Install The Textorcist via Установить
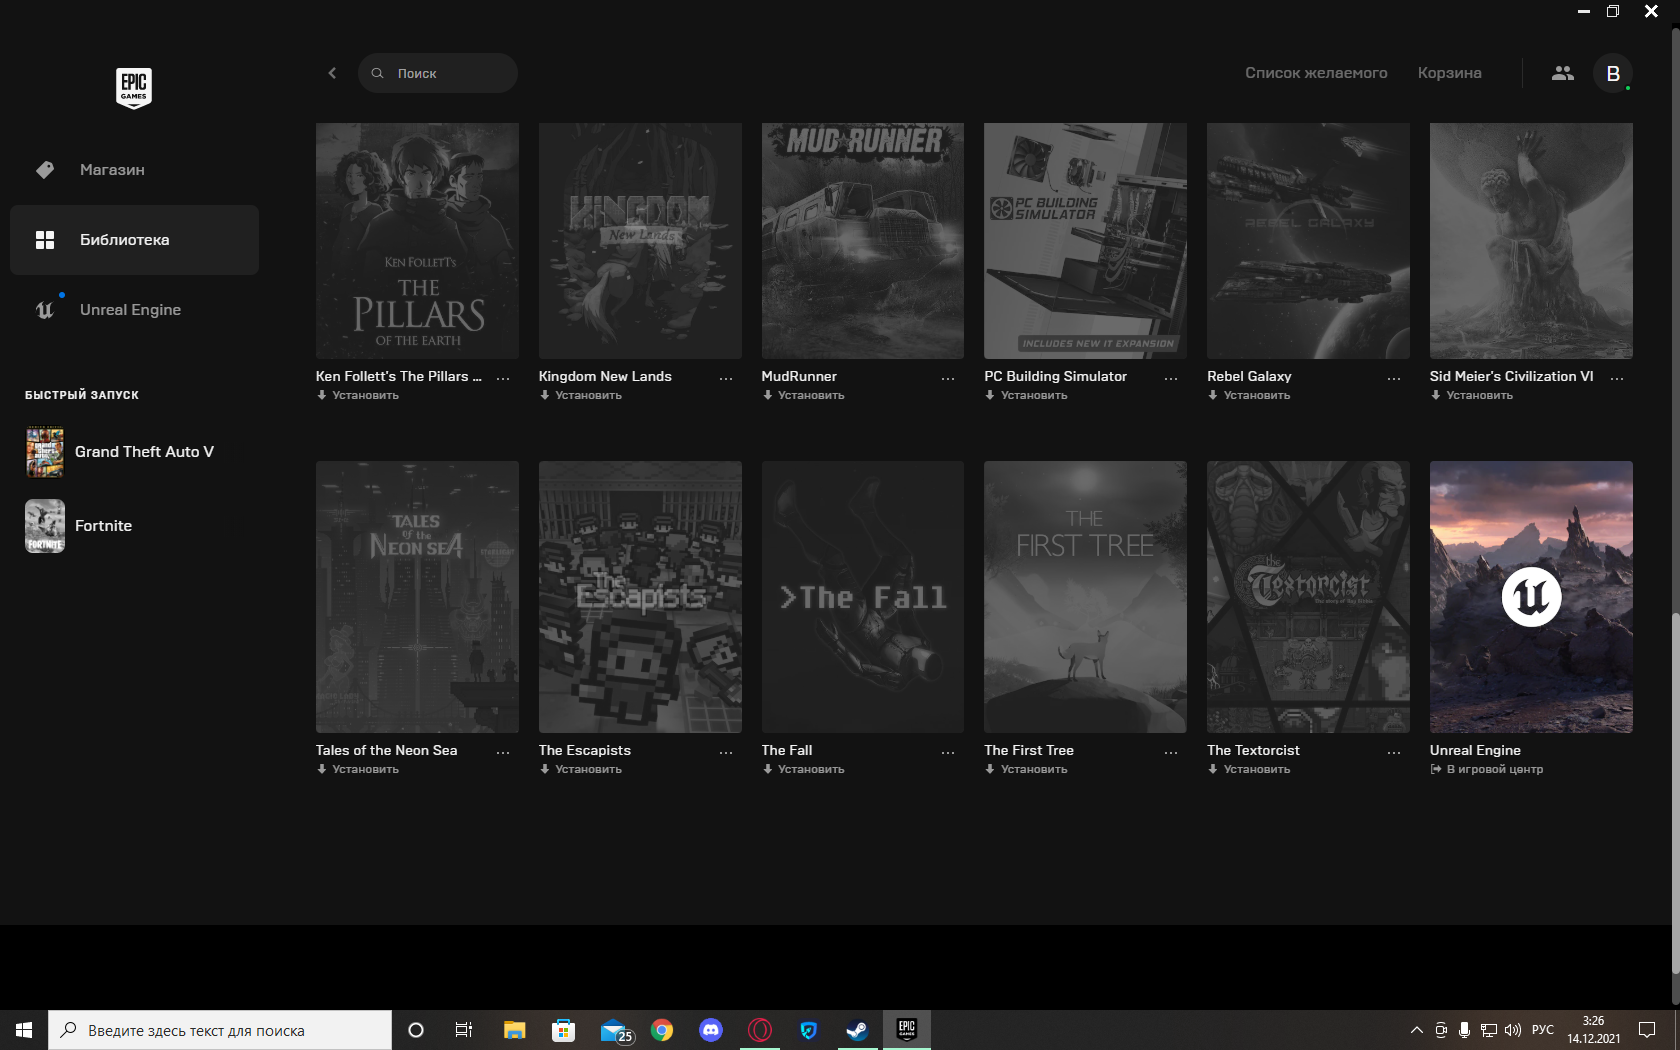The width and height of the screenshot is (1680, 1050). [x=1249, y=769]
